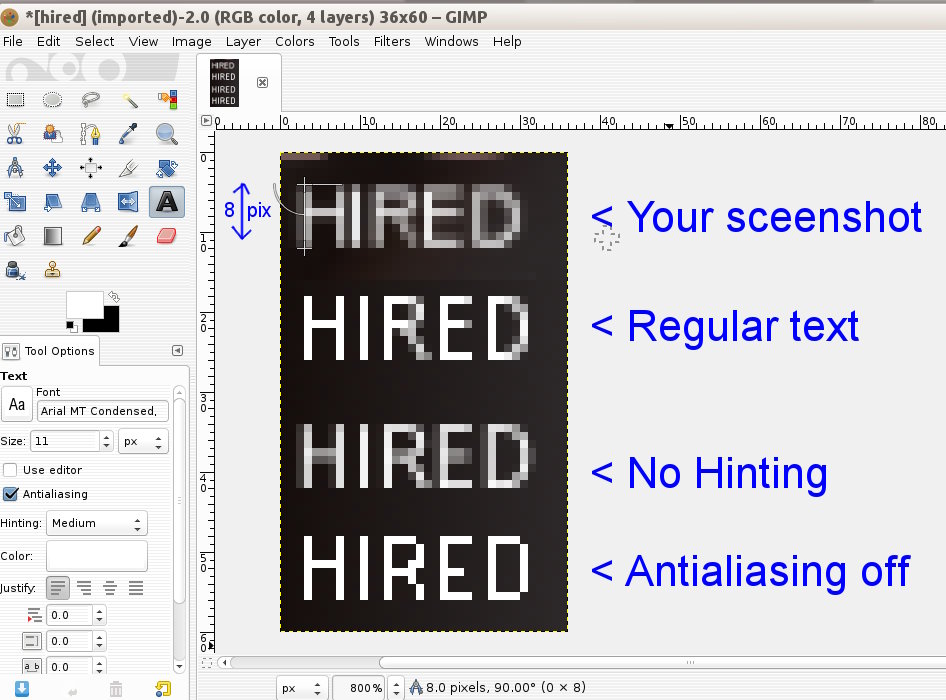This screenshot has height=700, width=946.
Task: Select the Move tool
Action: (x=52, y=167)
